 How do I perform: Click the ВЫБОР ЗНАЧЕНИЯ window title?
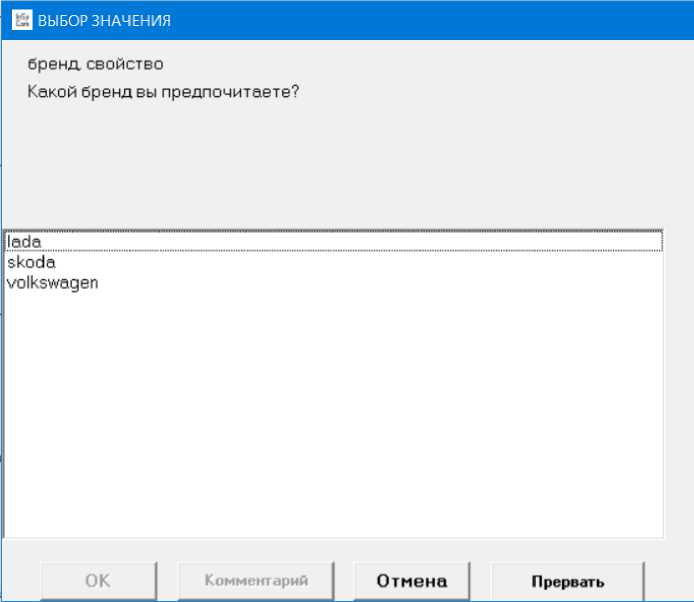pyautogui.click(x=104, y=21)
